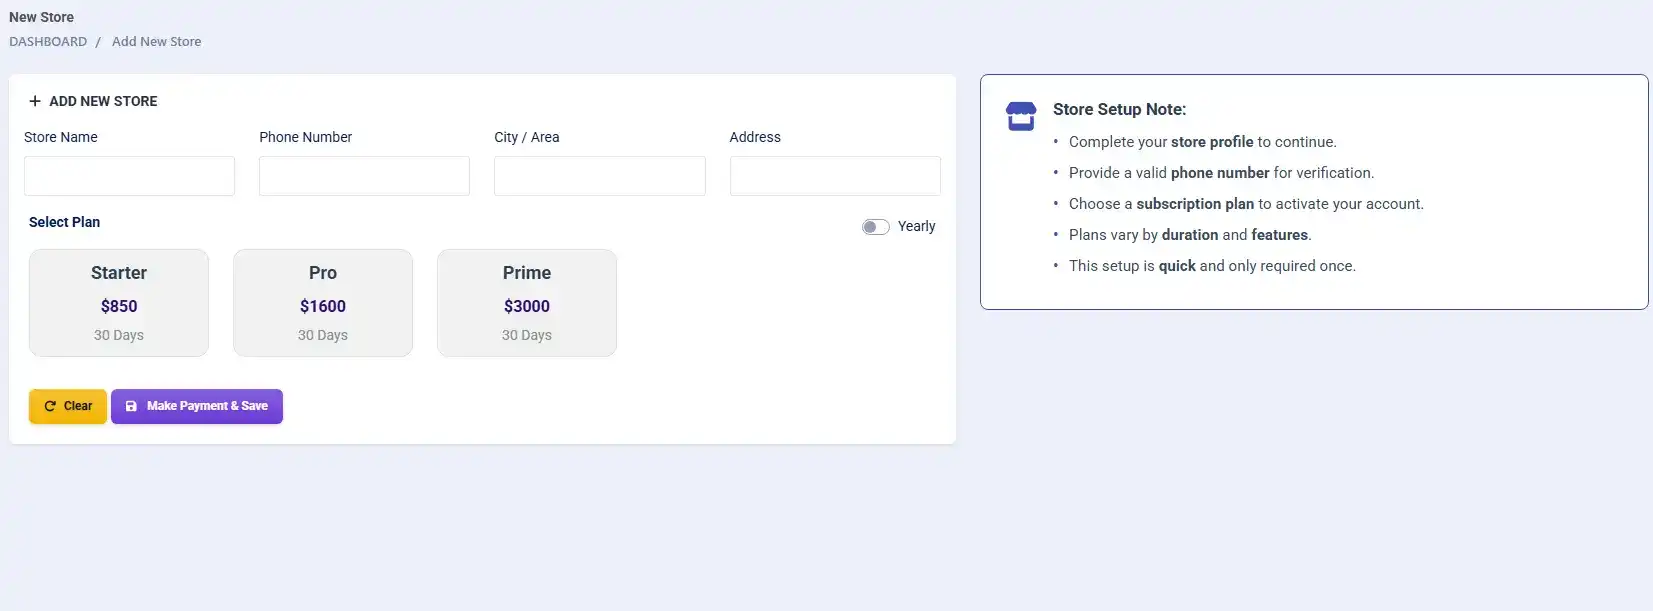Click the floppy disk icon on the save button
The width and height of the screenshot is (1653, 611).
[131, 406]
